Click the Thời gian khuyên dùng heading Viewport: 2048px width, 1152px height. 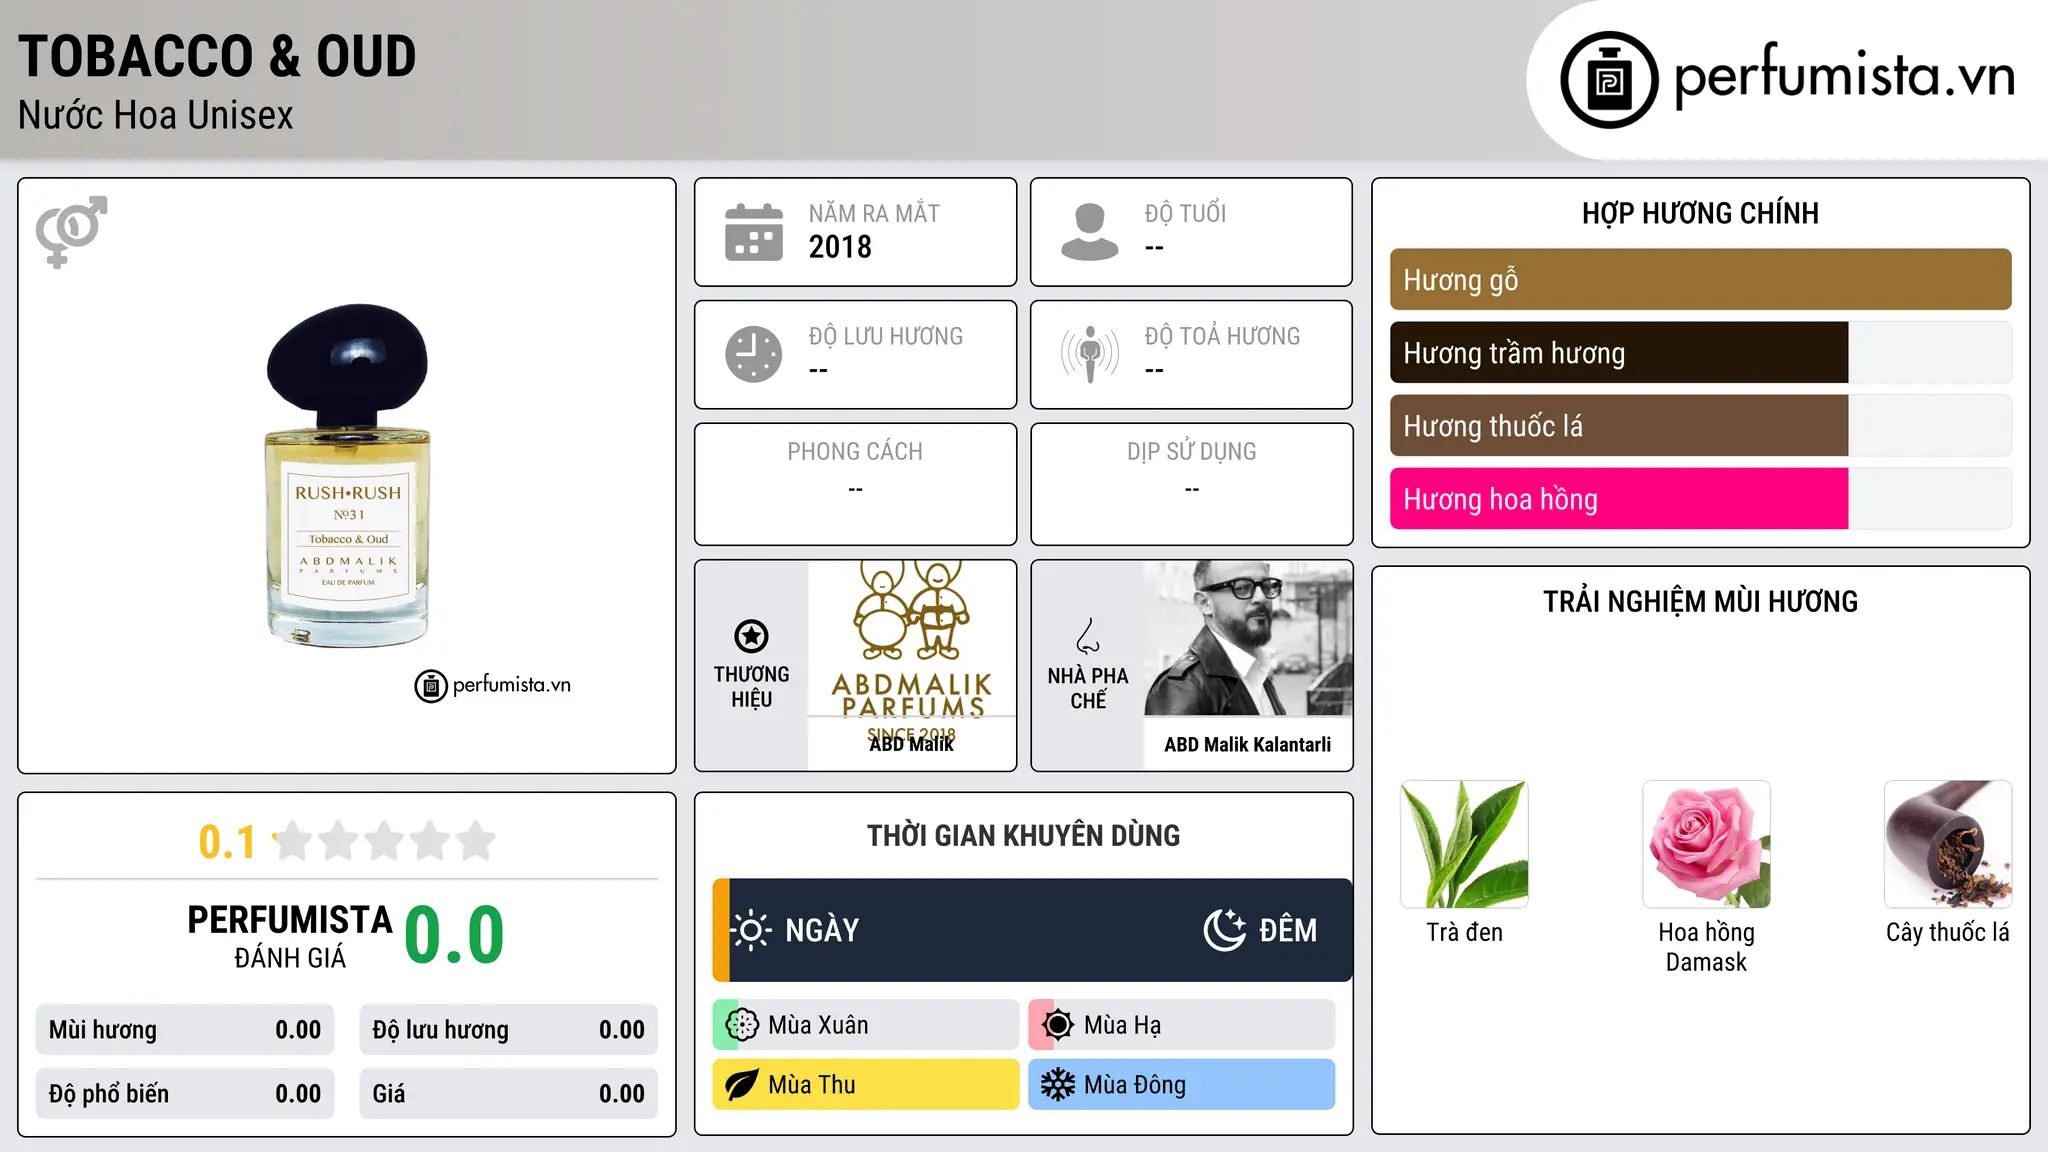(1024, 835)
